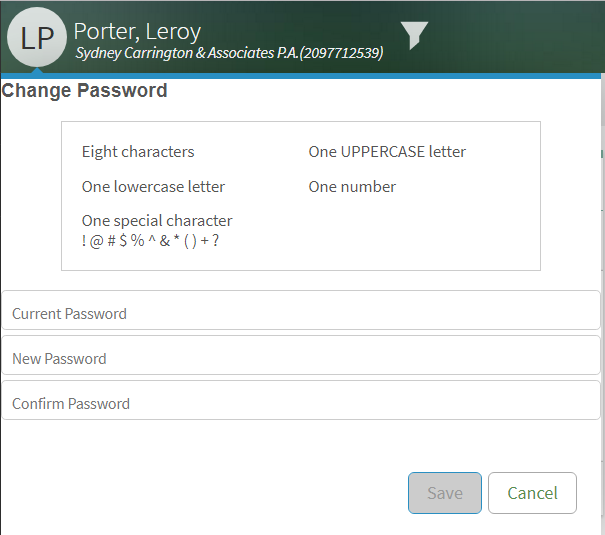Screen dimensions: 605x535
Task: Focus the New Password field
Action: [x=301, y=358]
